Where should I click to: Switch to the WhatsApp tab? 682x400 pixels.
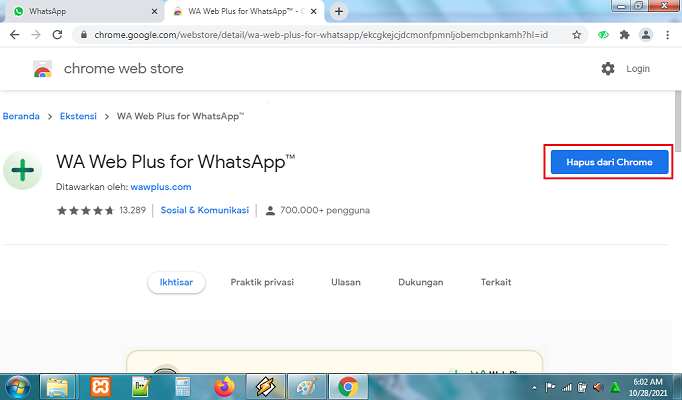coord(83,11)
